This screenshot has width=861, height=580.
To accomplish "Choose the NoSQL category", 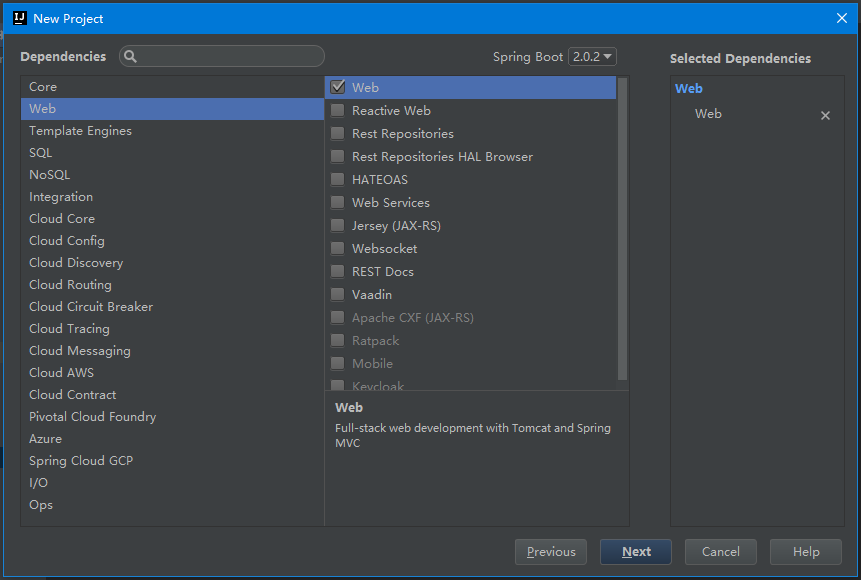I will point(172,175).
